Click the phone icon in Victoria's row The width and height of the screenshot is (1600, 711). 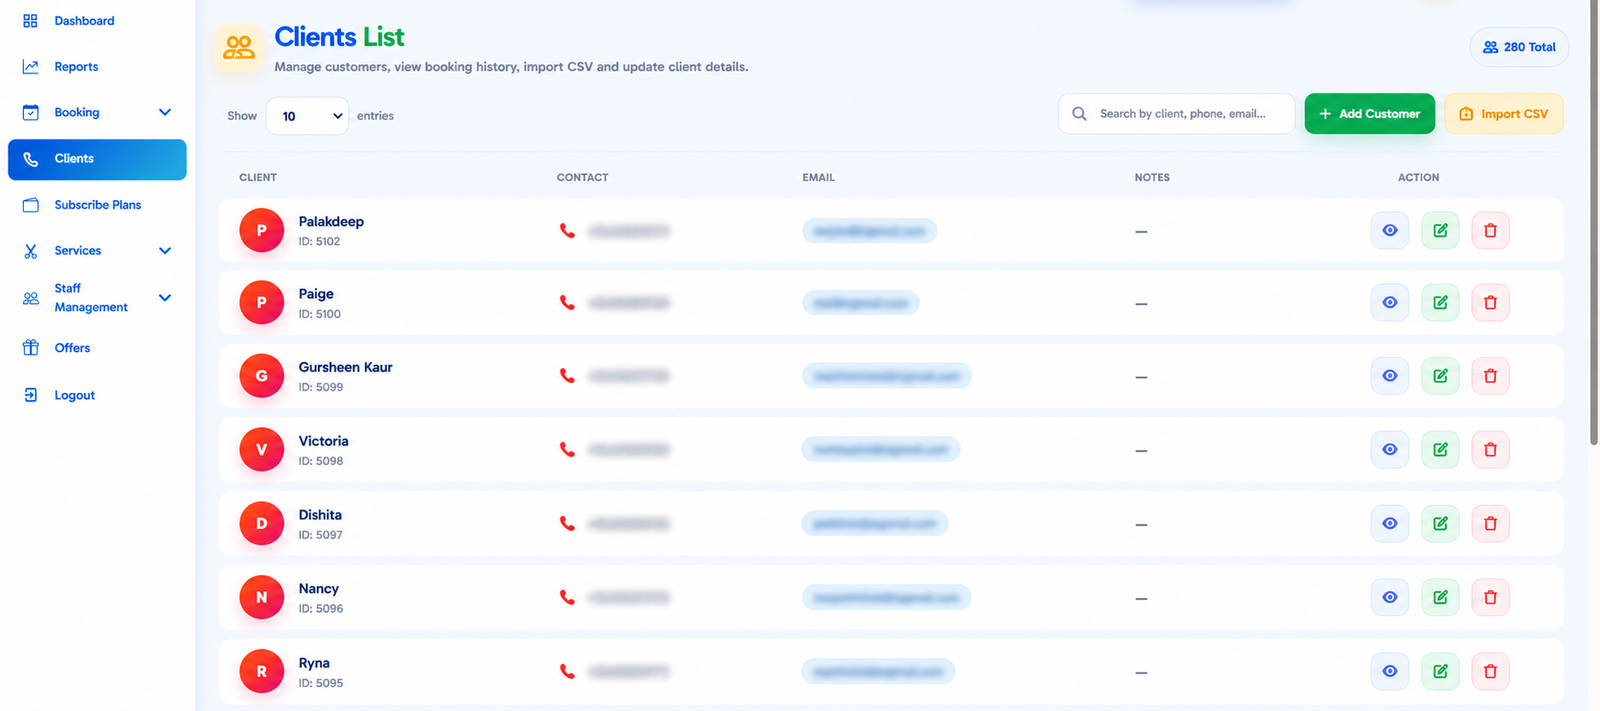click(567, 450)
